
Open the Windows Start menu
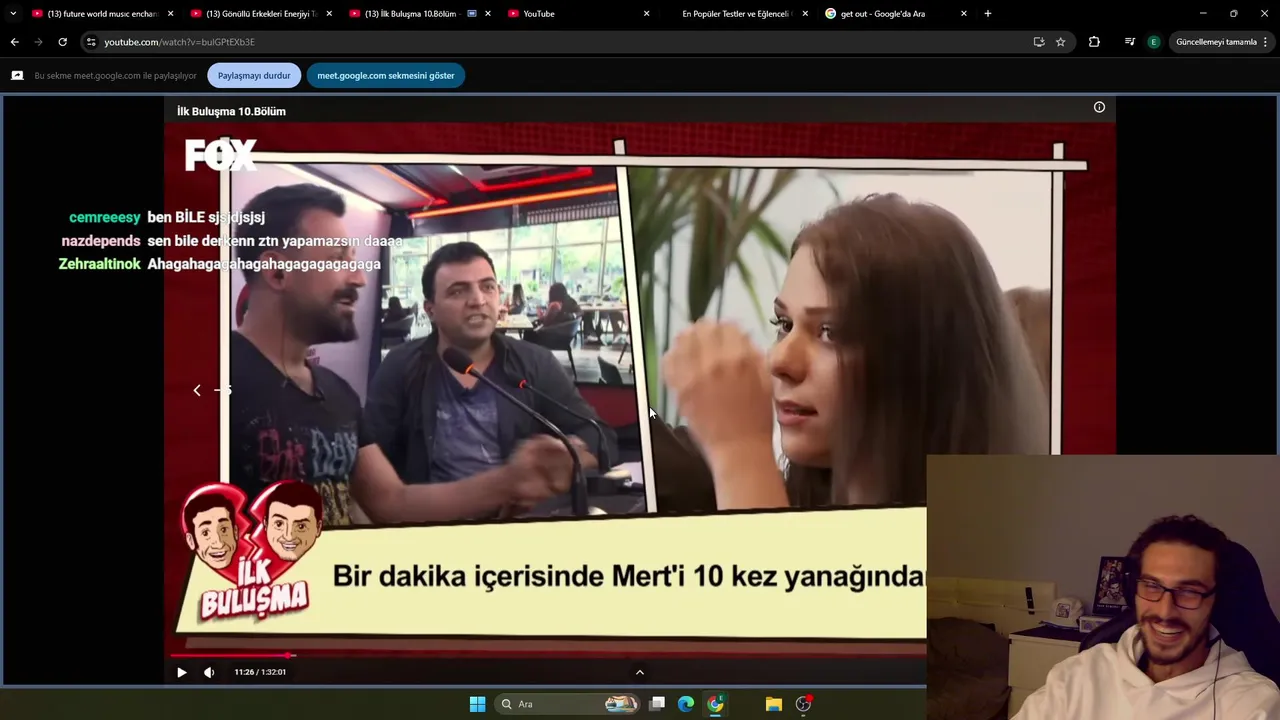[x=477, y=704]
